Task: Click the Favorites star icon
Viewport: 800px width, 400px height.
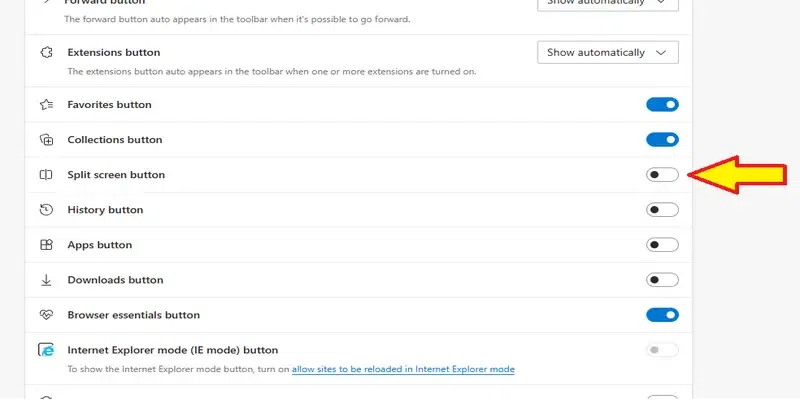Action: click(x=45, y=104)
